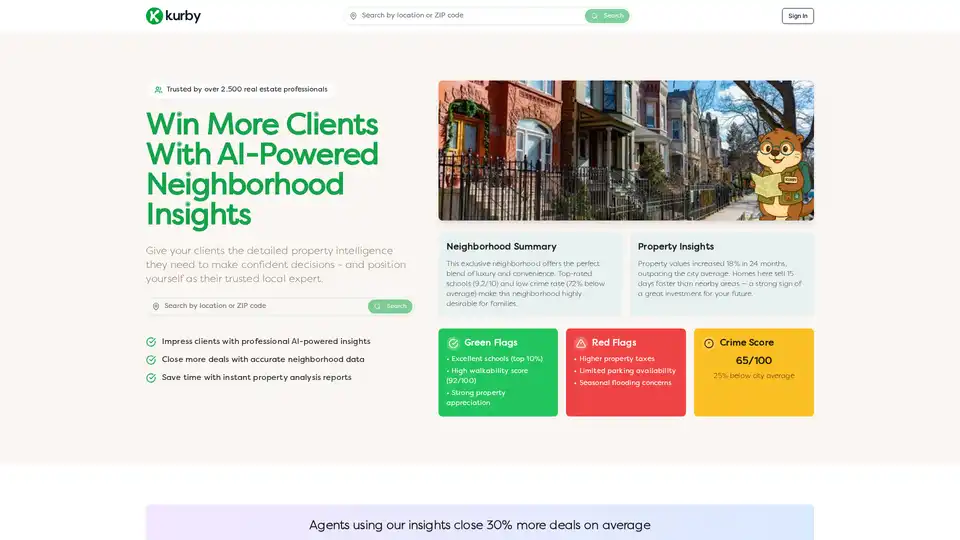Click checkmark beside Save time text
This screenshot has height=540, width=960.
tap(151, 378)
